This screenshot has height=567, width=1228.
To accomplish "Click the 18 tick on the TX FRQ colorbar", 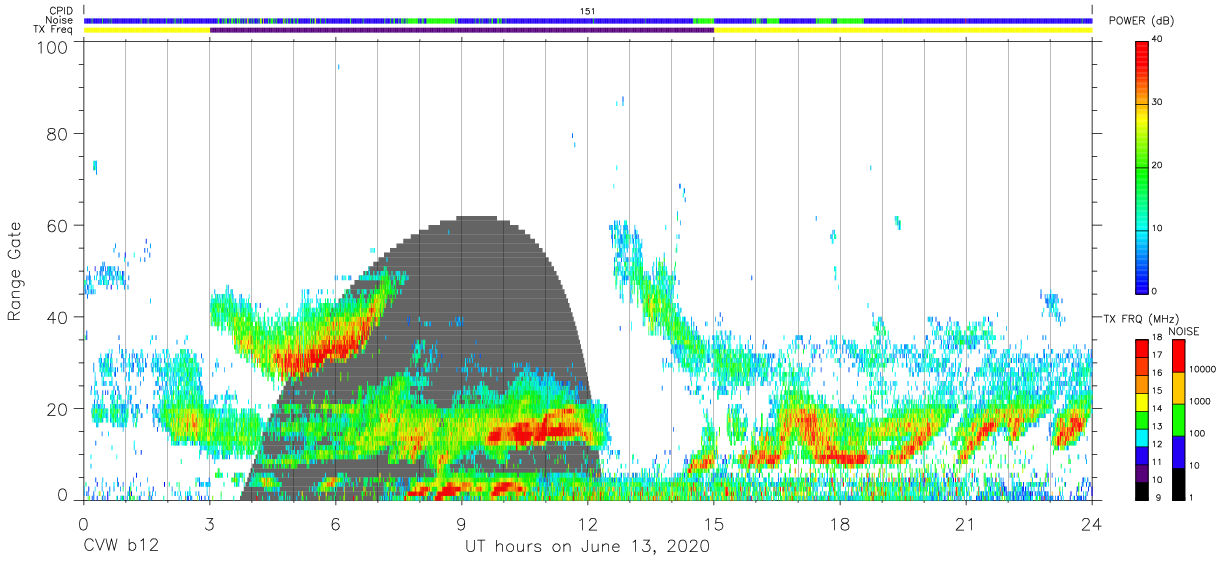I will tap(1156, 339).
